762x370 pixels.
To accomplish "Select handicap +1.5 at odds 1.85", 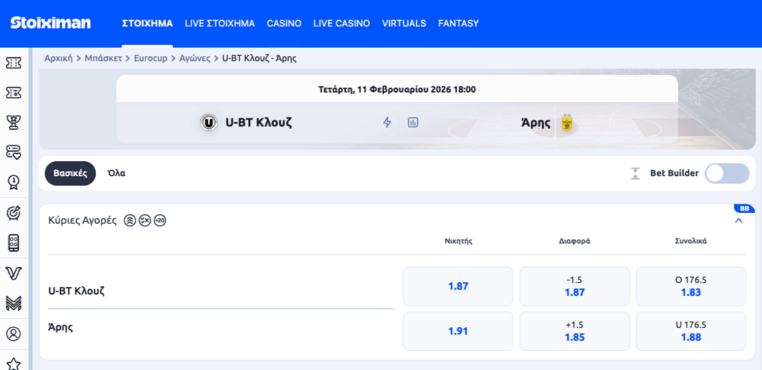I will click(574, 331).
